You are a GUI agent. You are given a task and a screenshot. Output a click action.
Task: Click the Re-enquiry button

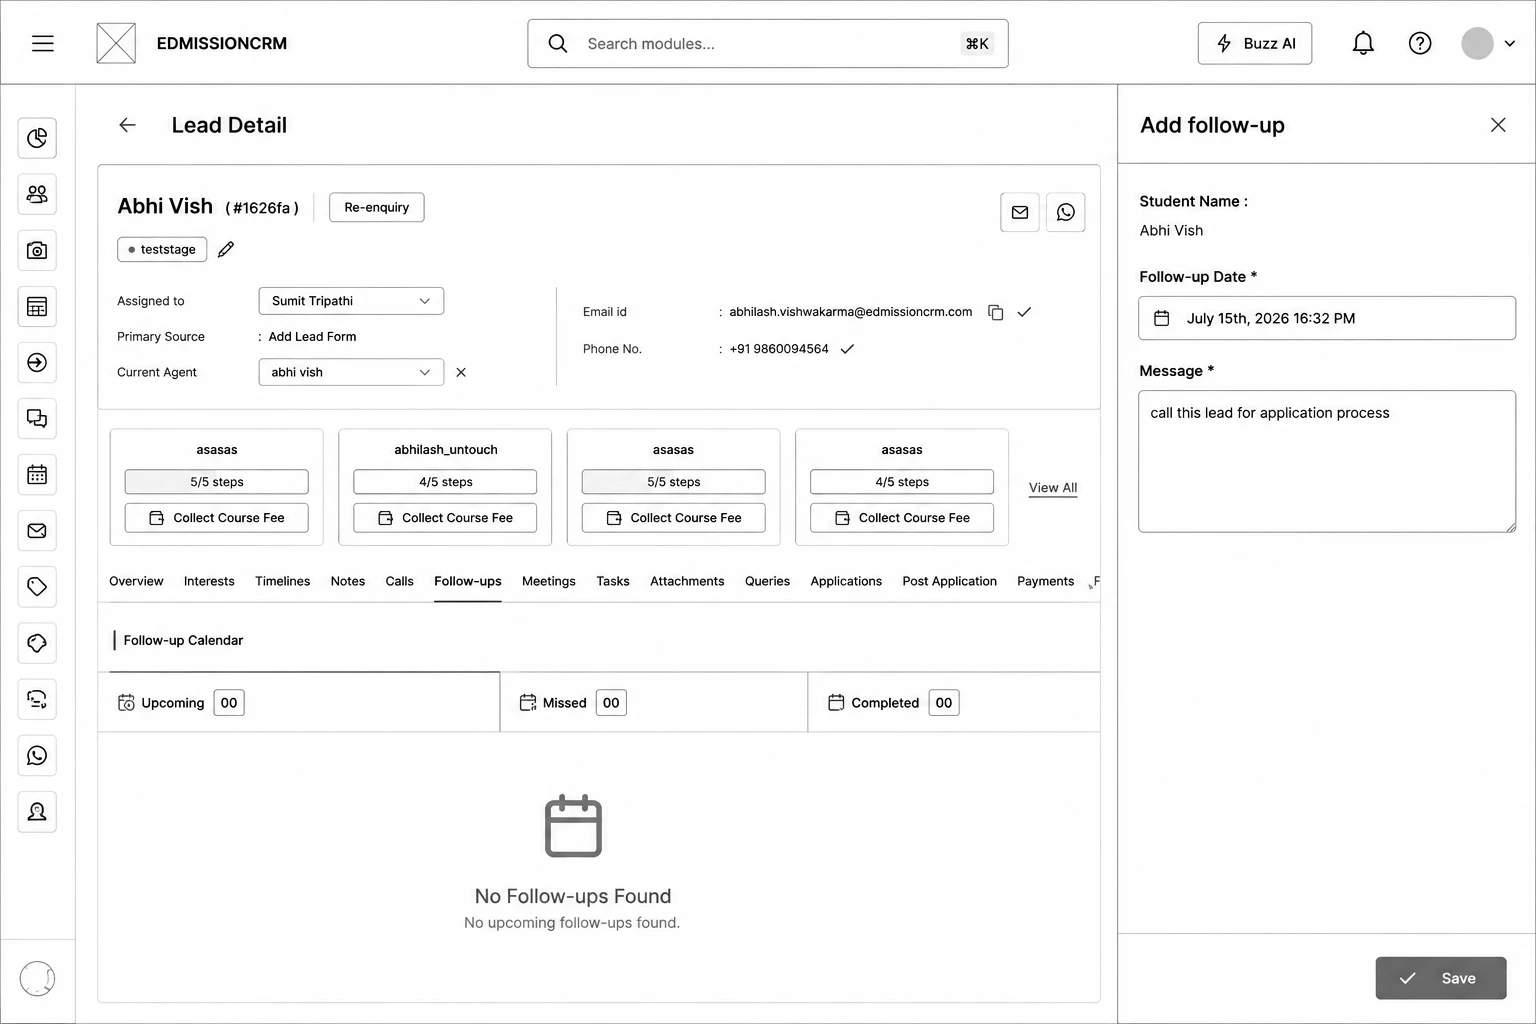[377, 207]
